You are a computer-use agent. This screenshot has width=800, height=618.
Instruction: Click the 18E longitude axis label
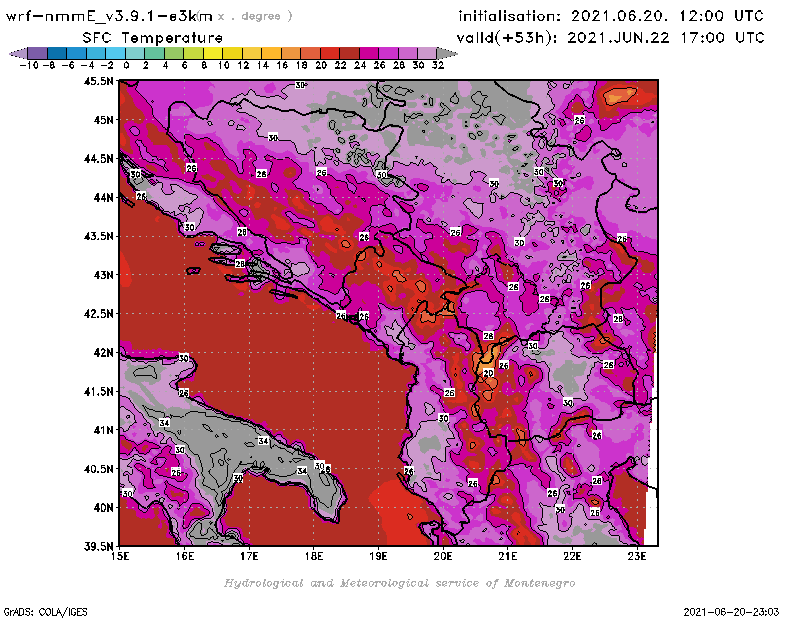point(314,556)
